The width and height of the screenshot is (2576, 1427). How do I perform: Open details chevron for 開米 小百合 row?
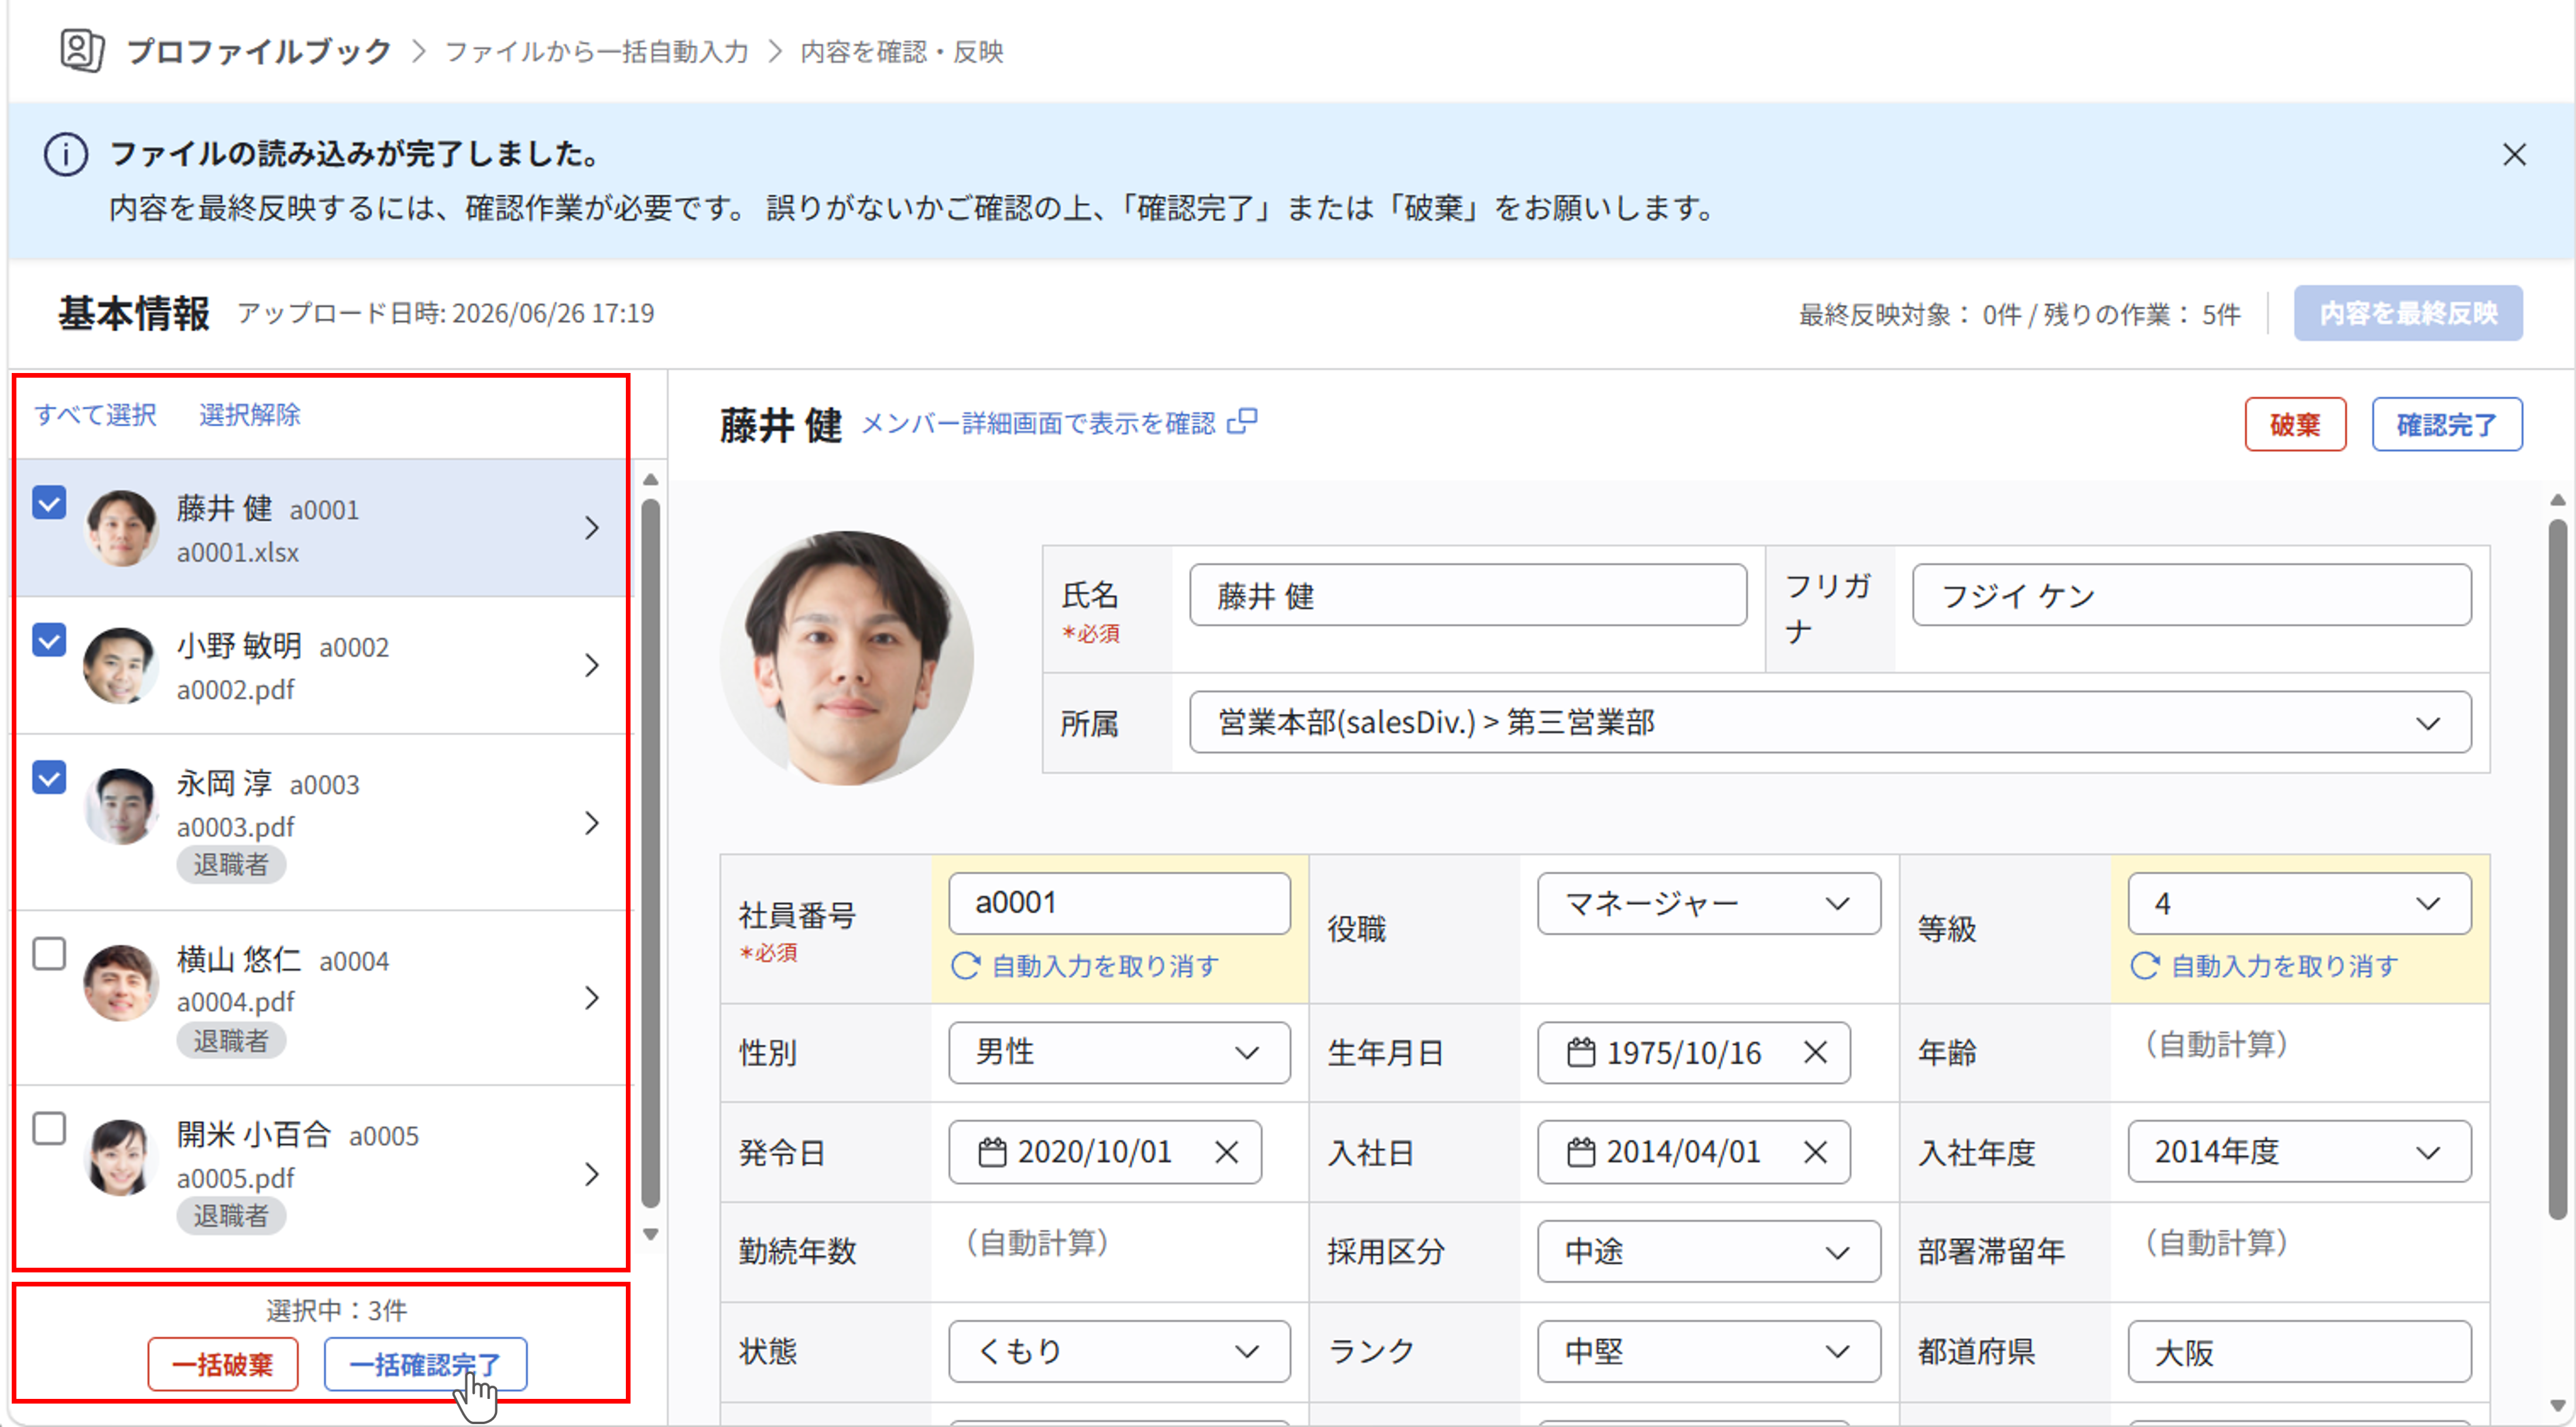point(592,1174)
